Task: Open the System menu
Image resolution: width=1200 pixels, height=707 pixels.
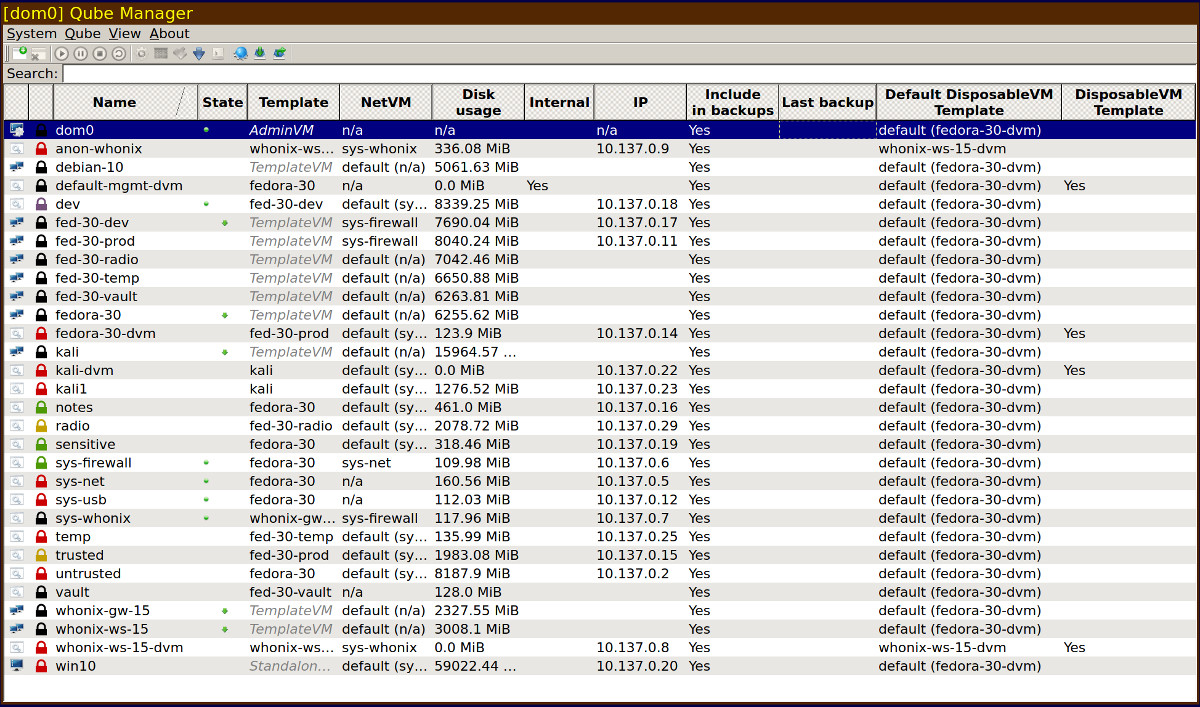Action: tap(32, 33)
